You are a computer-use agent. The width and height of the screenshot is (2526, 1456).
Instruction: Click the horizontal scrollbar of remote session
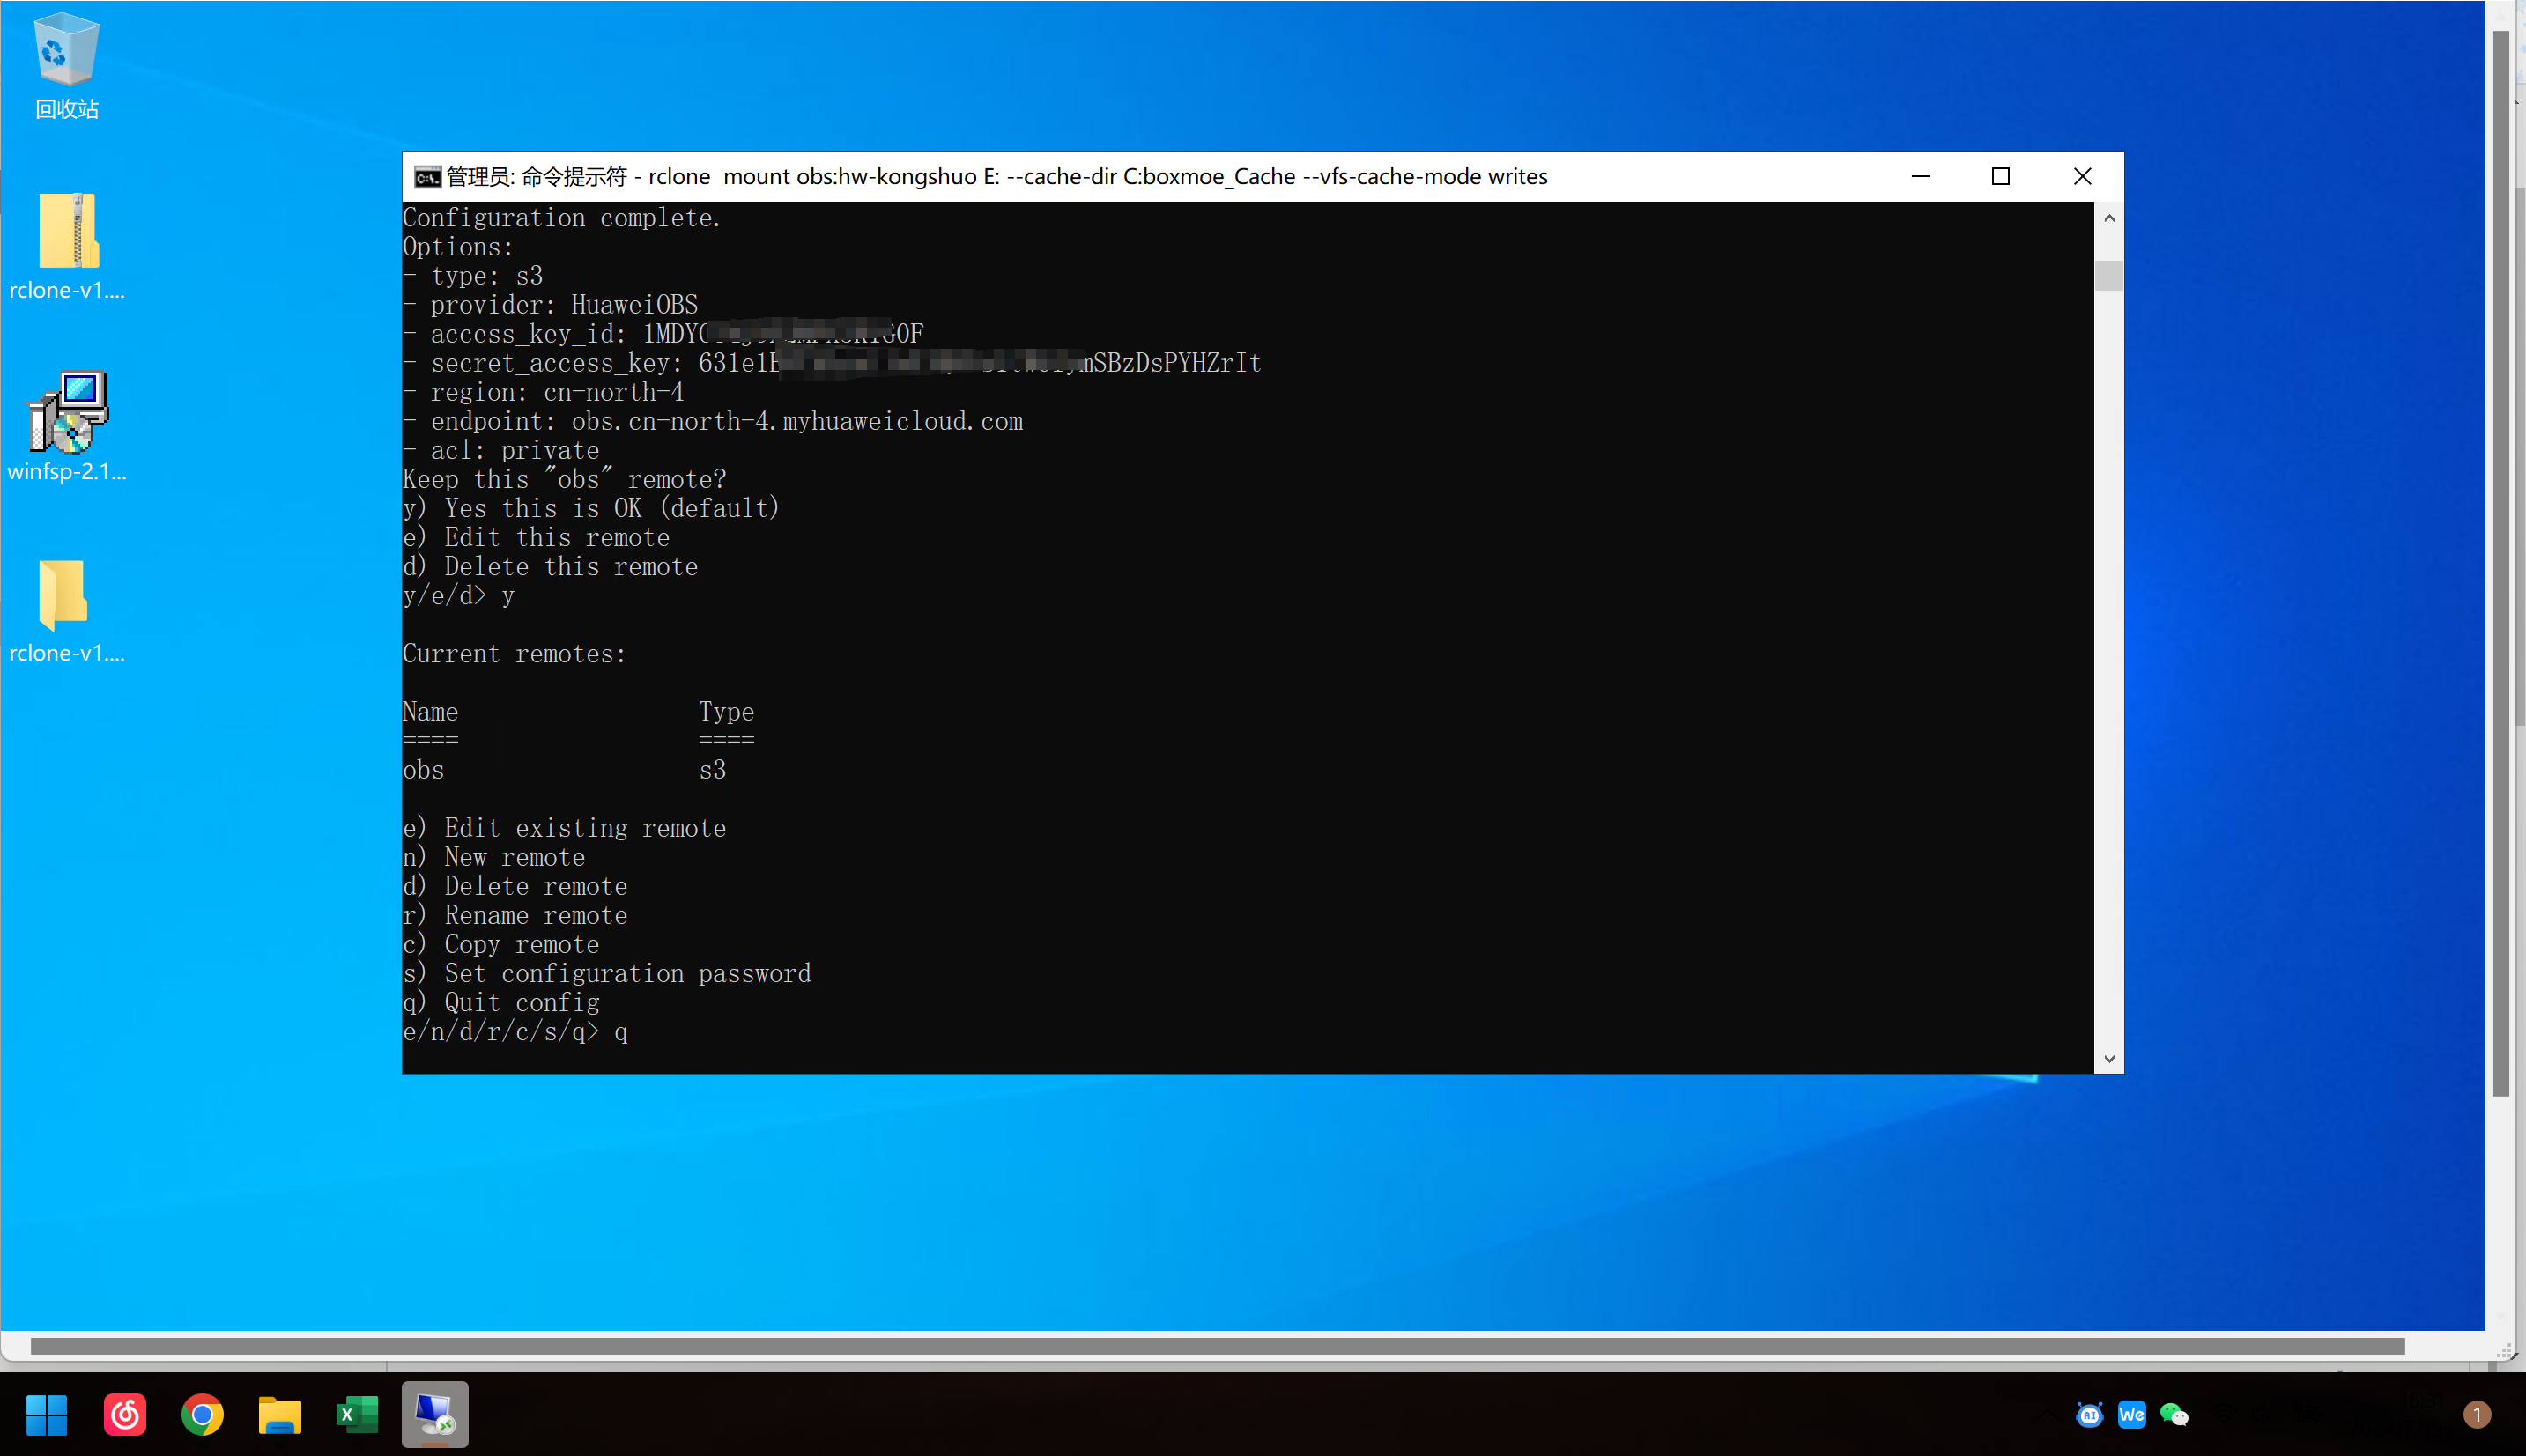[x=1216, y=1346]
